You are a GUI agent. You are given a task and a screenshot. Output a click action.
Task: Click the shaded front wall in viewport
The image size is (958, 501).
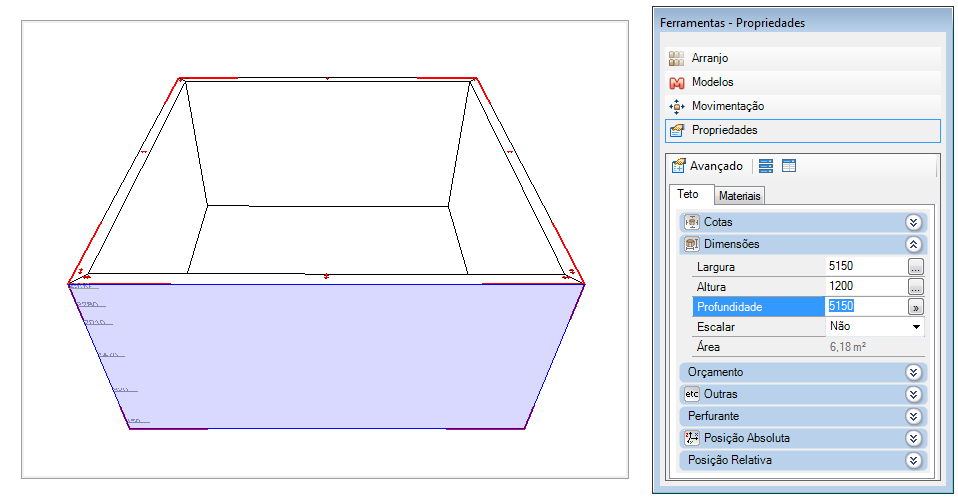click(327, 356)
